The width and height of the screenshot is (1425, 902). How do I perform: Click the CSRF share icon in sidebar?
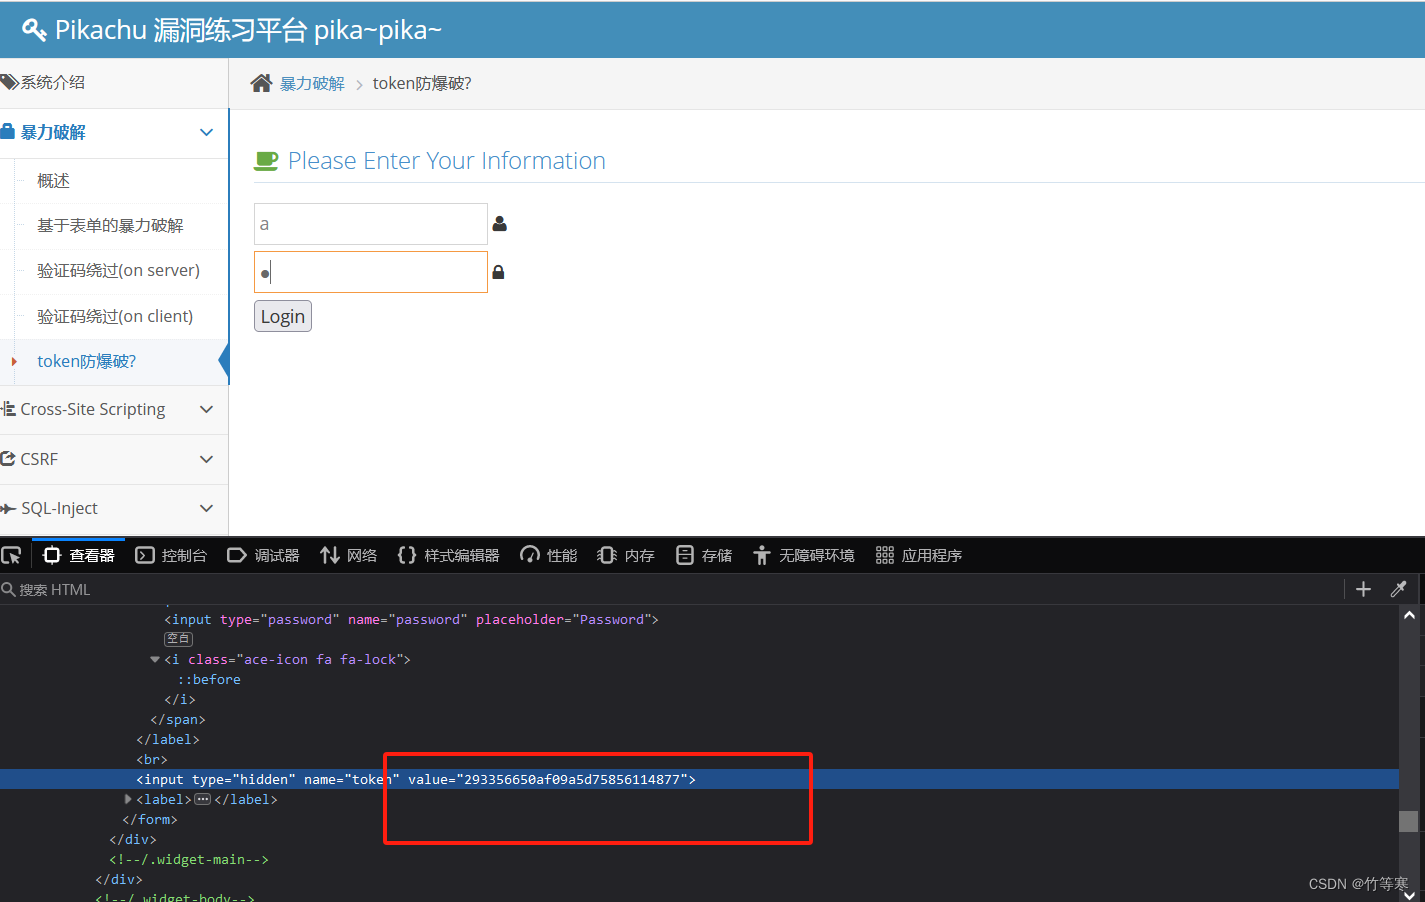pos(8,459)
